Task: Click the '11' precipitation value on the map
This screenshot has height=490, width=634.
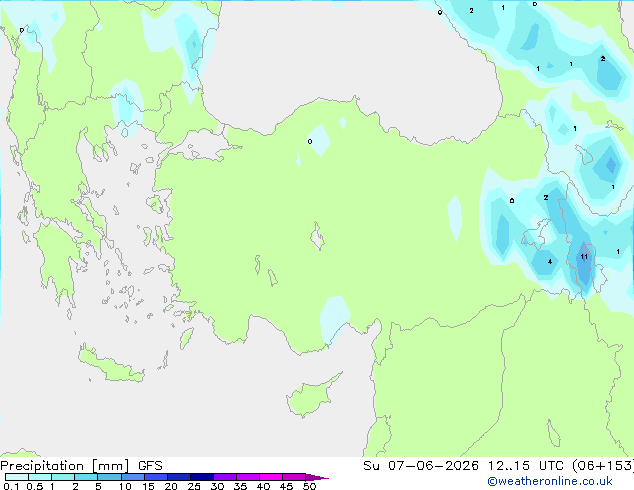Action: coord(584,257)
